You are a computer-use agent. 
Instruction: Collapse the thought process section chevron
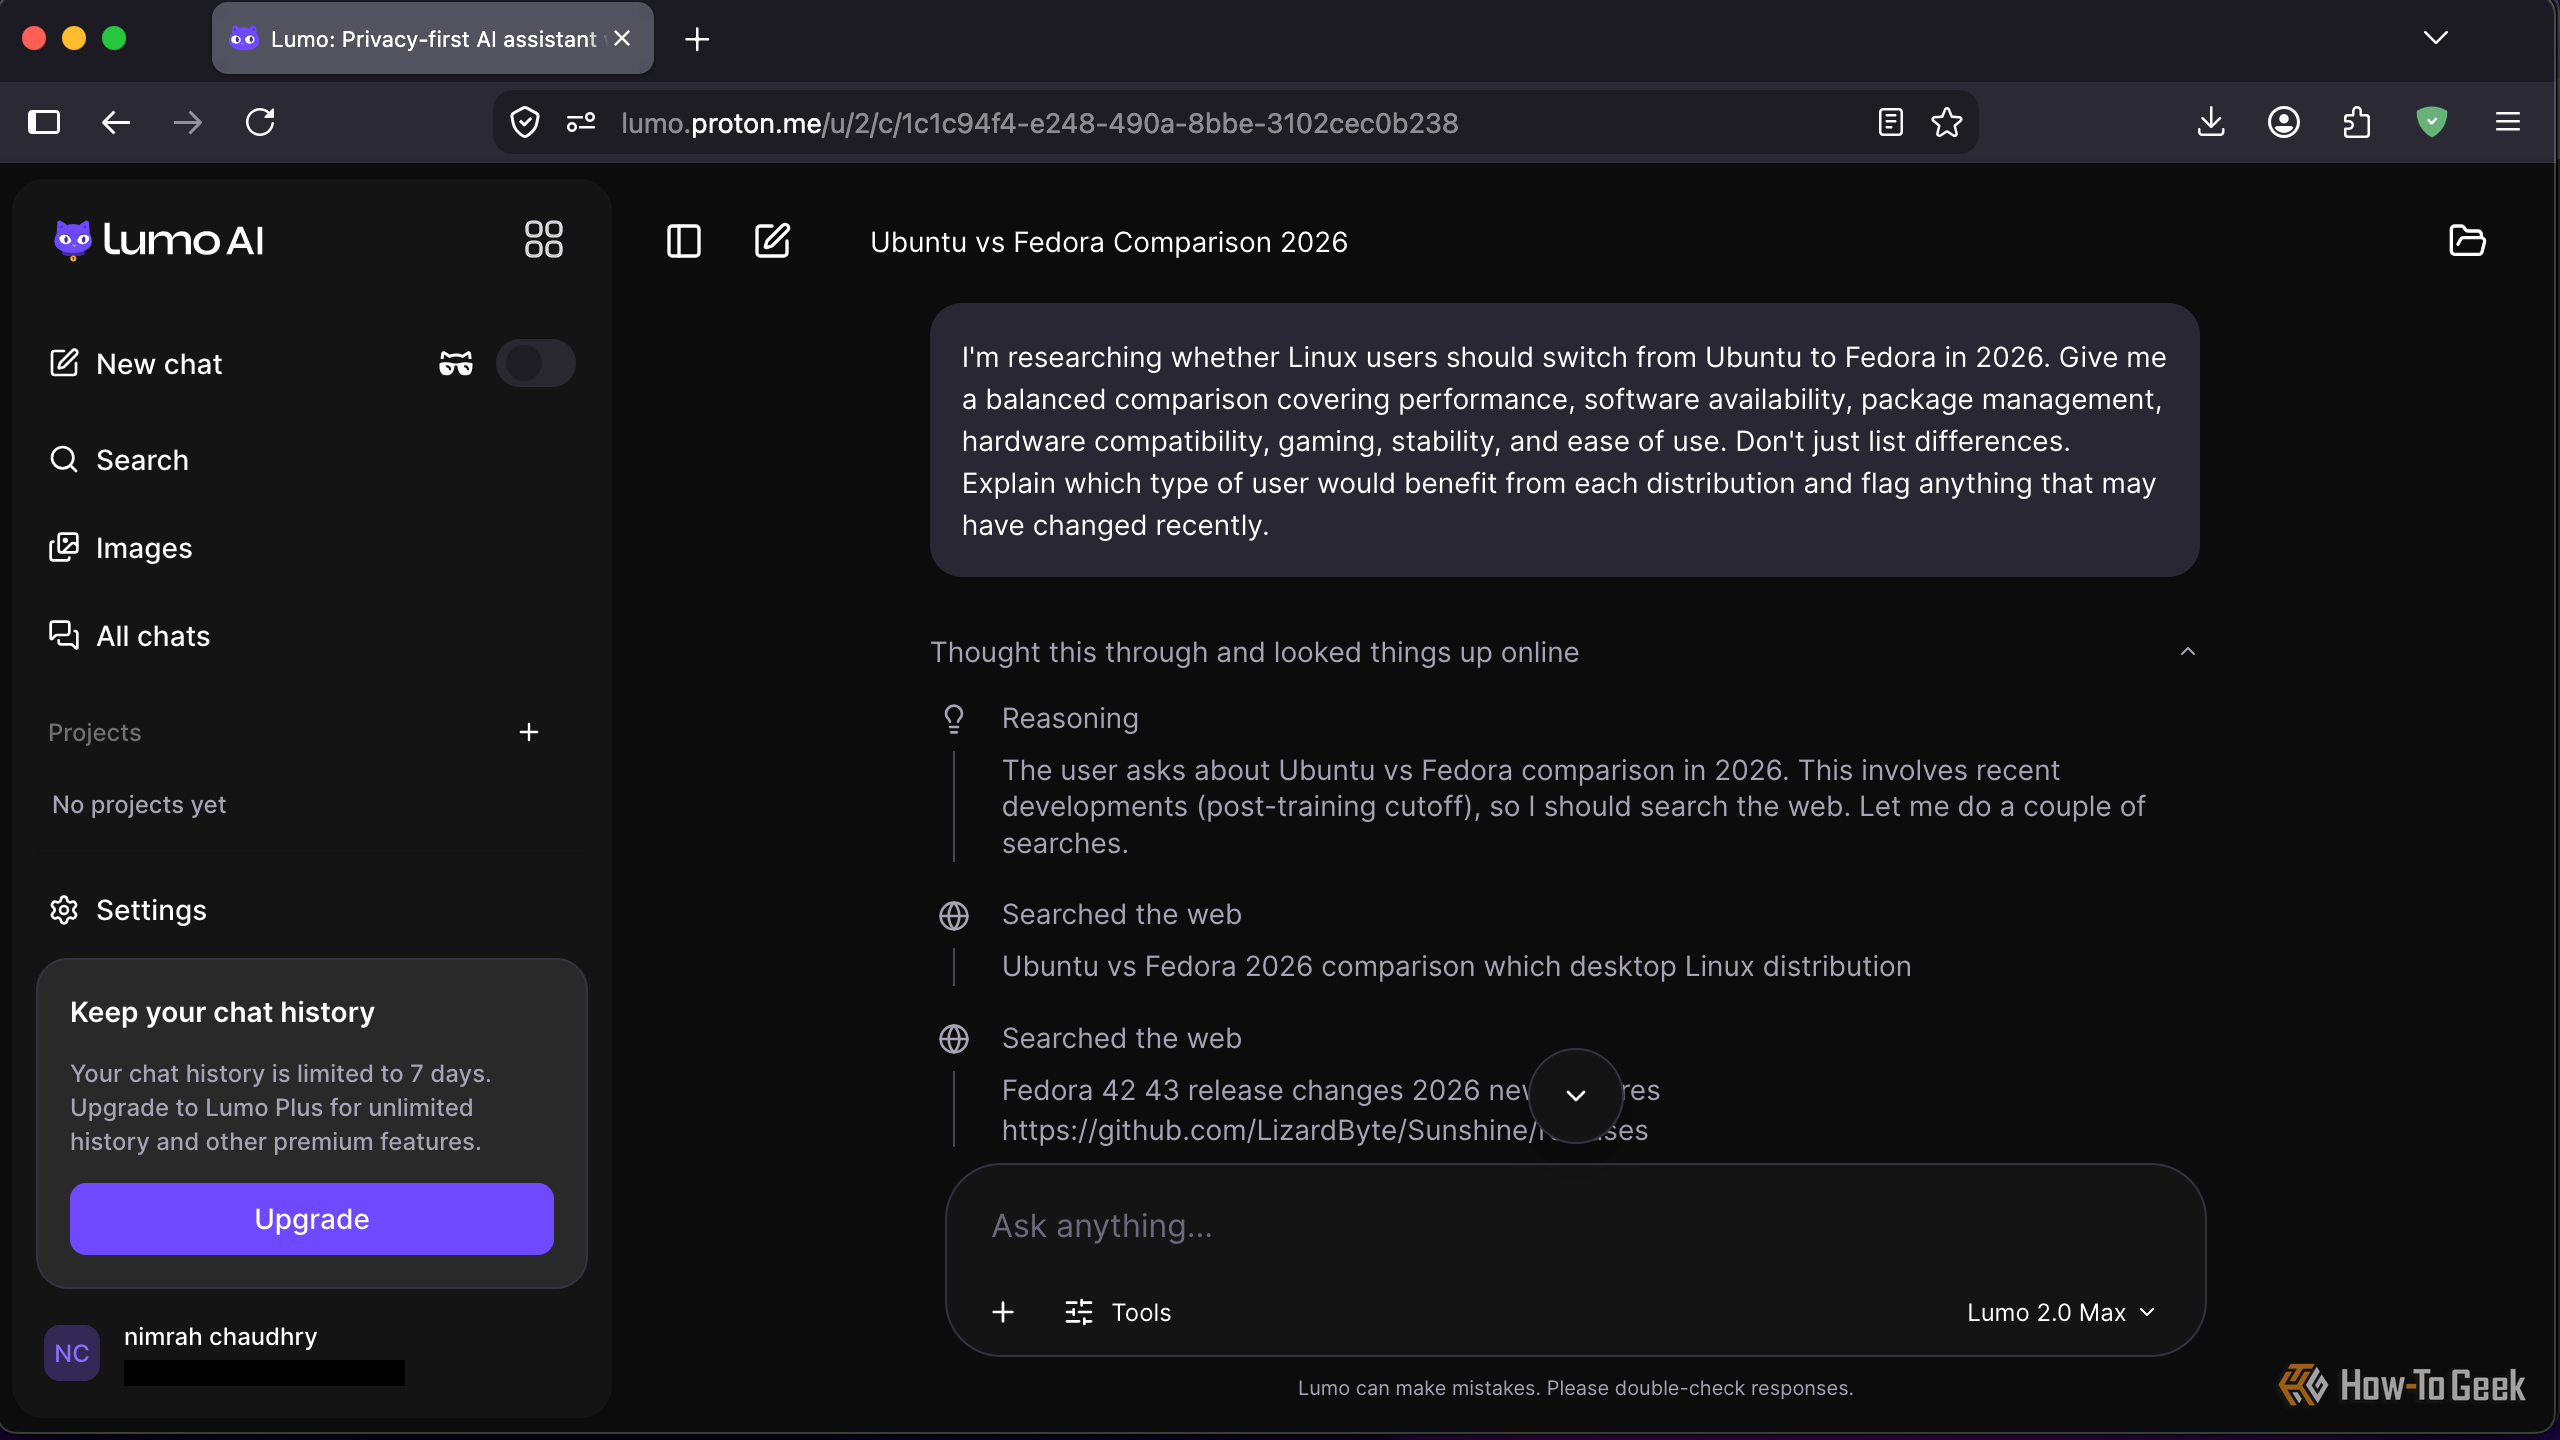click(x=2188, y=652)
